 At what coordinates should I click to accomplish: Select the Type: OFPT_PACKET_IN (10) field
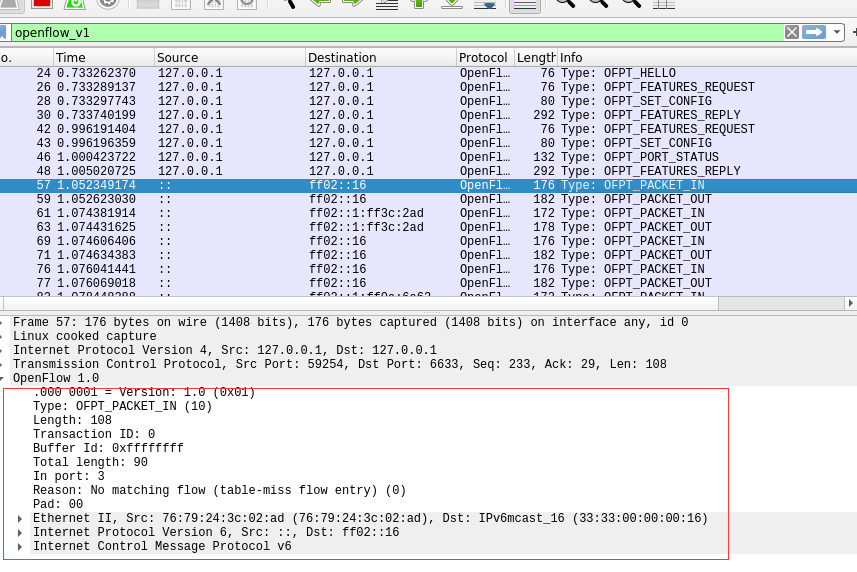point(122,406)
